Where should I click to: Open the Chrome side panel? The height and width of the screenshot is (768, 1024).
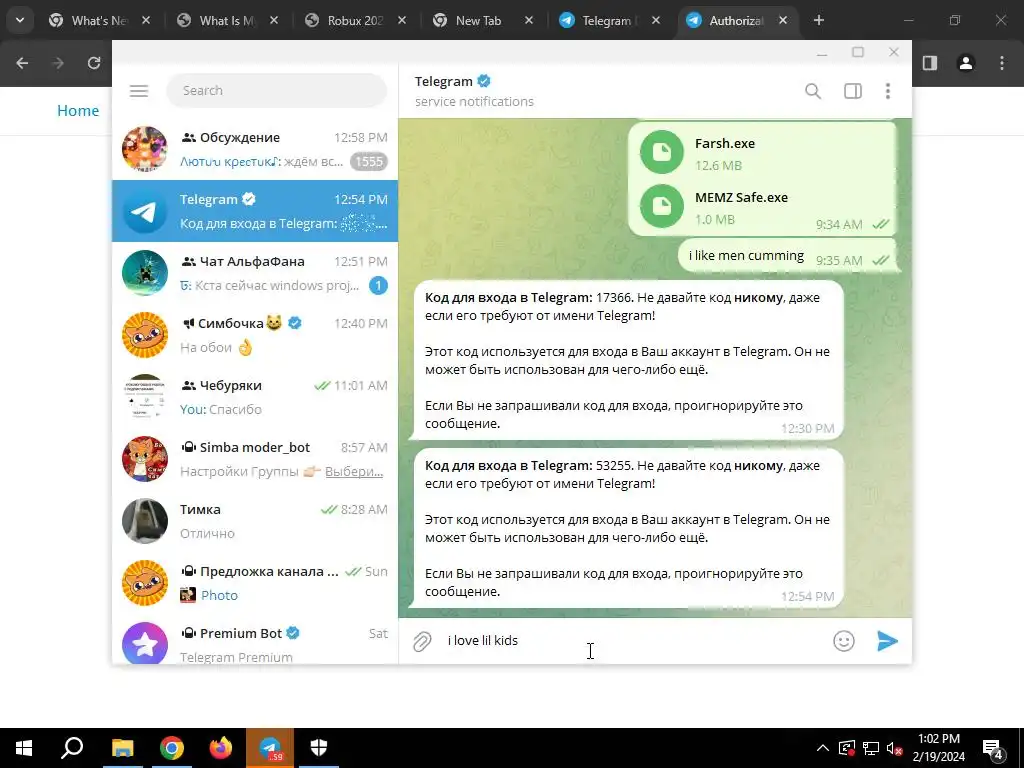tap(930, 63)
